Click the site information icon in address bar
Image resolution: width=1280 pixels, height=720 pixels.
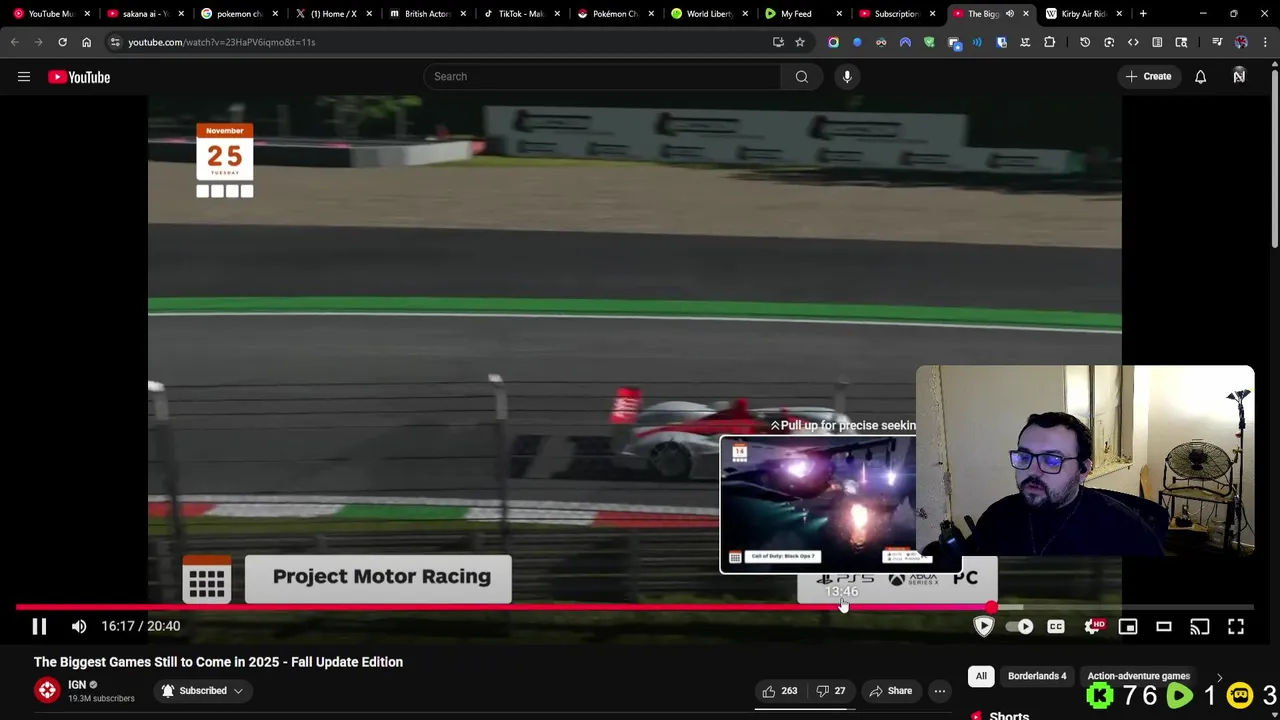(x=115, y=42)
